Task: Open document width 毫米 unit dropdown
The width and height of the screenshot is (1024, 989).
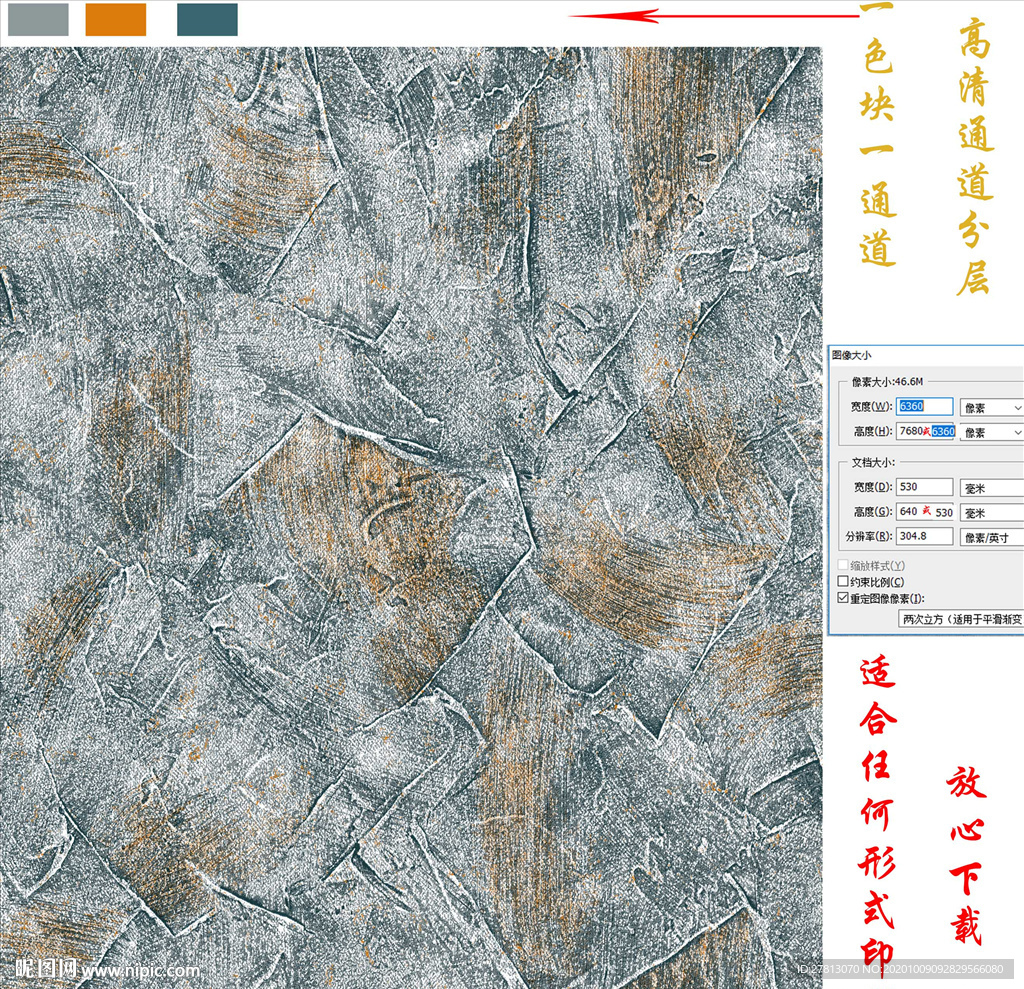Action: tap(990, 488)
